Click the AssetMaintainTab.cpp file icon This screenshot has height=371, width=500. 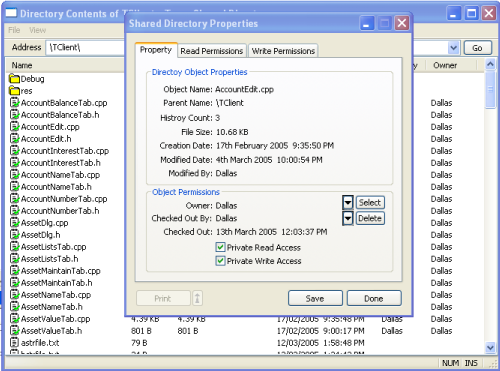pos(15,271)
